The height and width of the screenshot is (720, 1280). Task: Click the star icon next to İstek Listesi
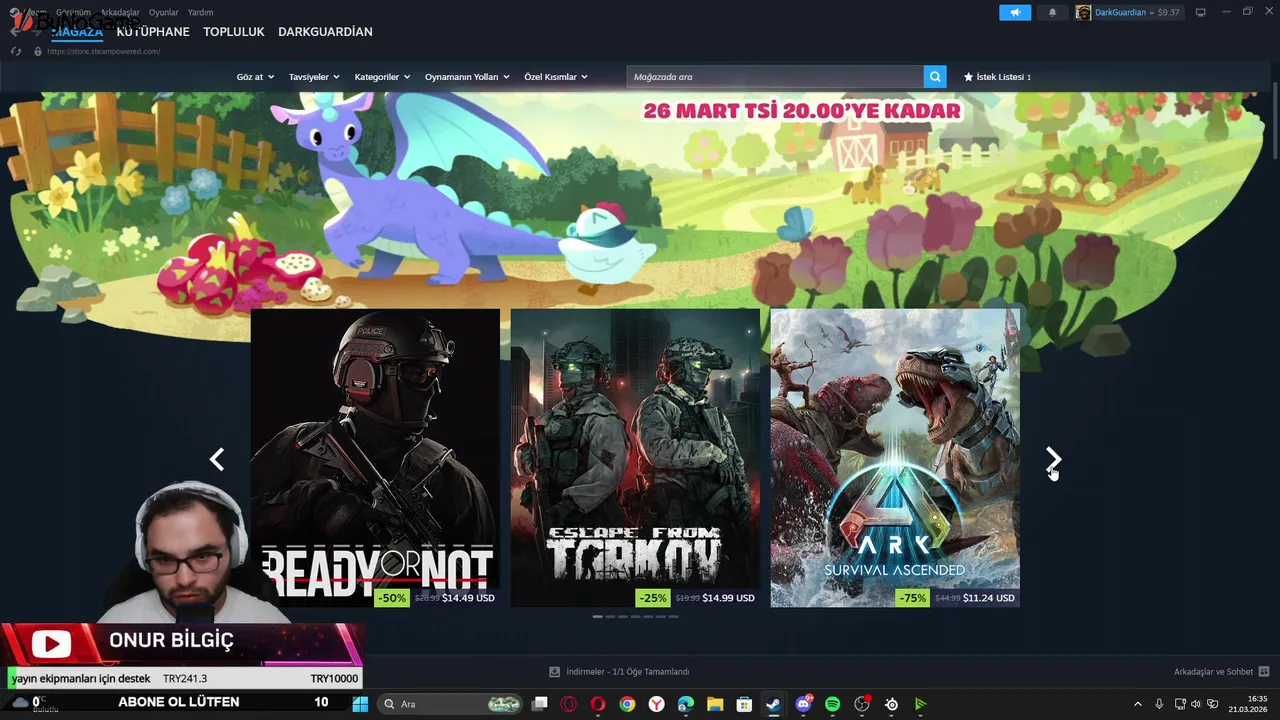(968, 77)
